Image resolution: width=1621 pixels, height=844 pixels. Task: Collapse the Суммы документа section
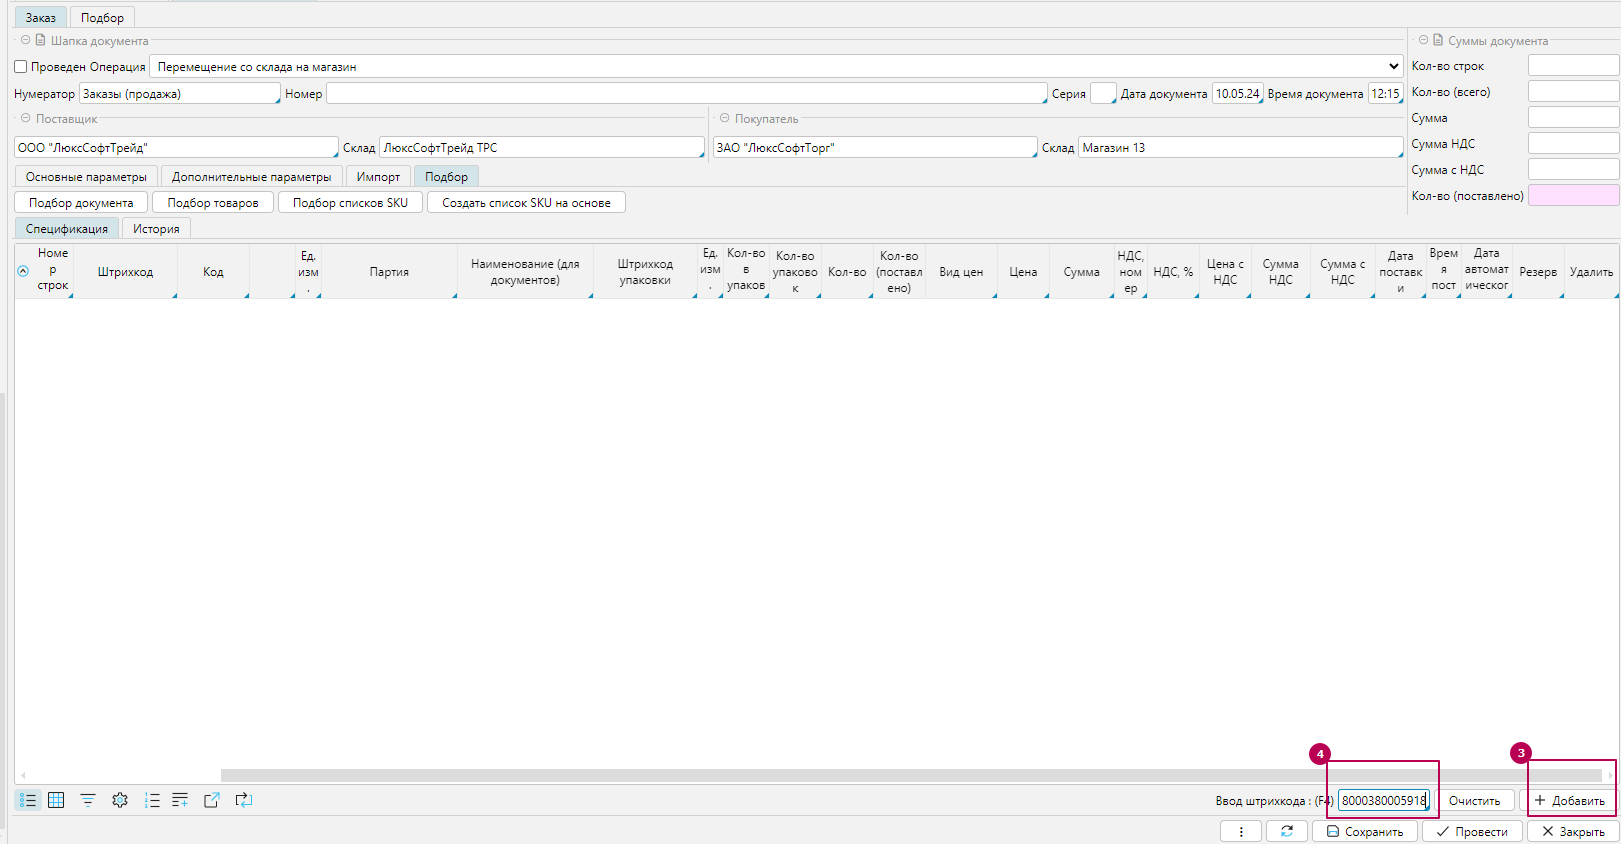point(1423,41)
